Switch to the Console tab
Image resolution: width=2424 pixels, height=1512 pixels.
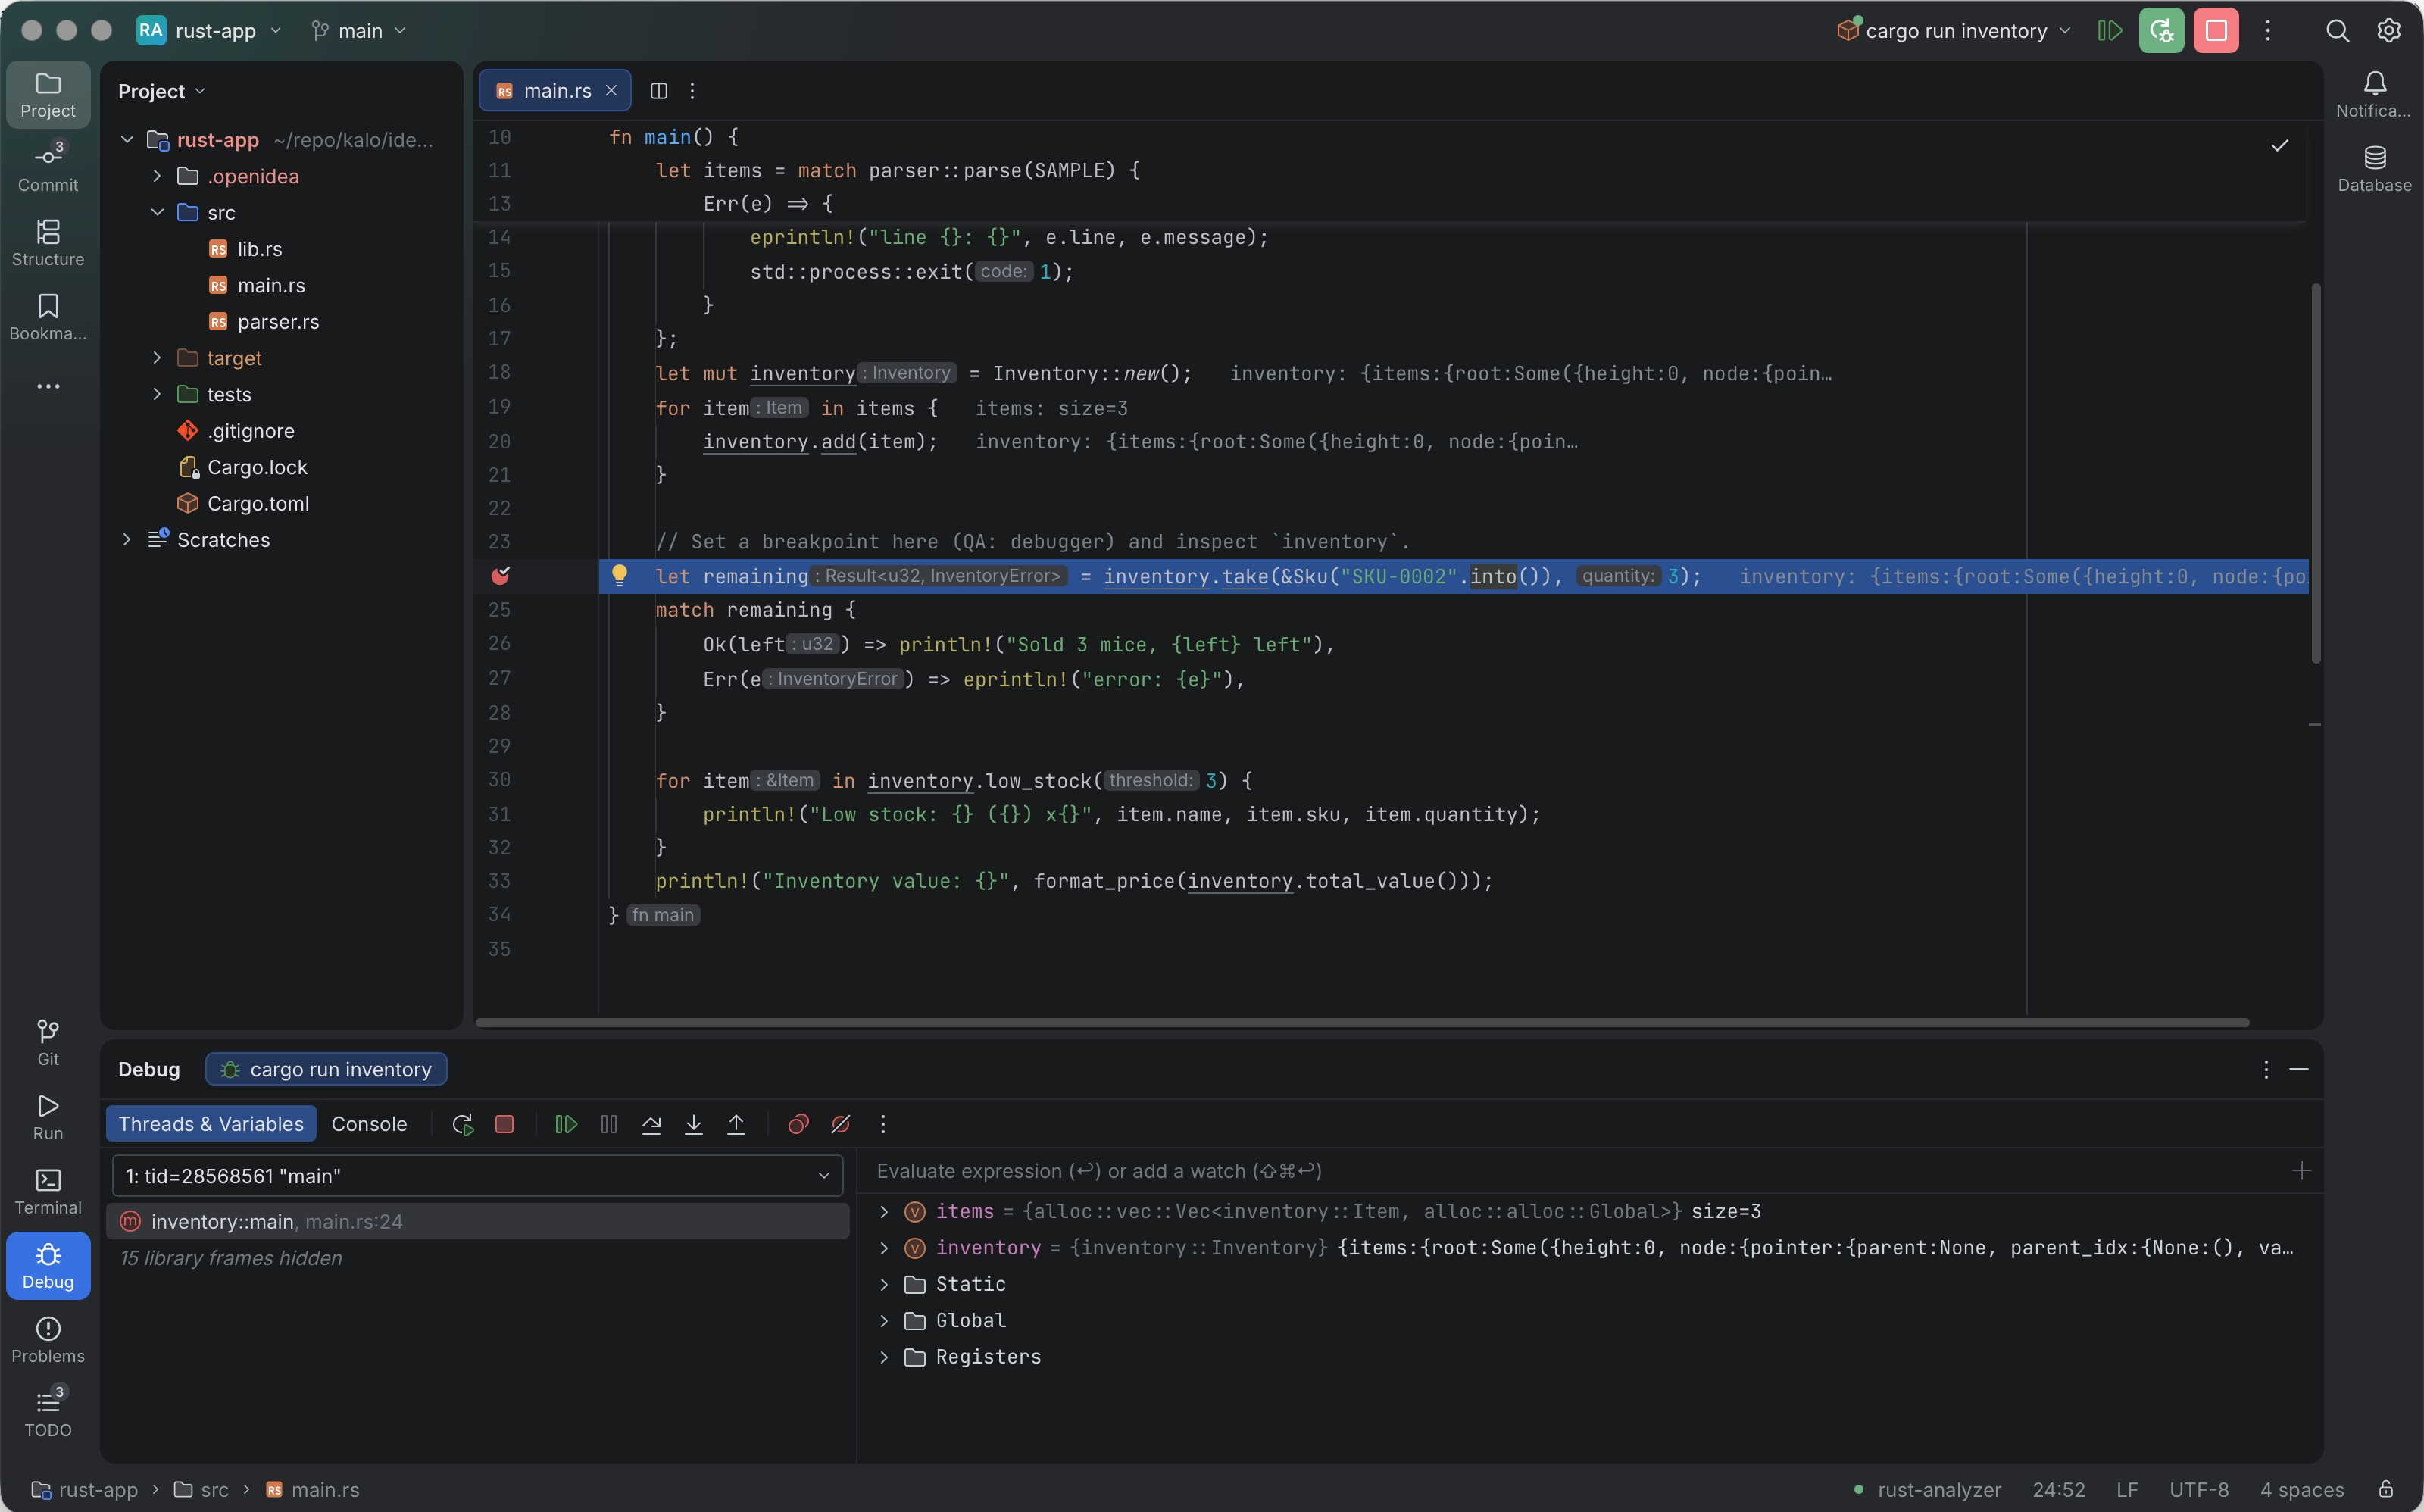tap(369, 1124)
